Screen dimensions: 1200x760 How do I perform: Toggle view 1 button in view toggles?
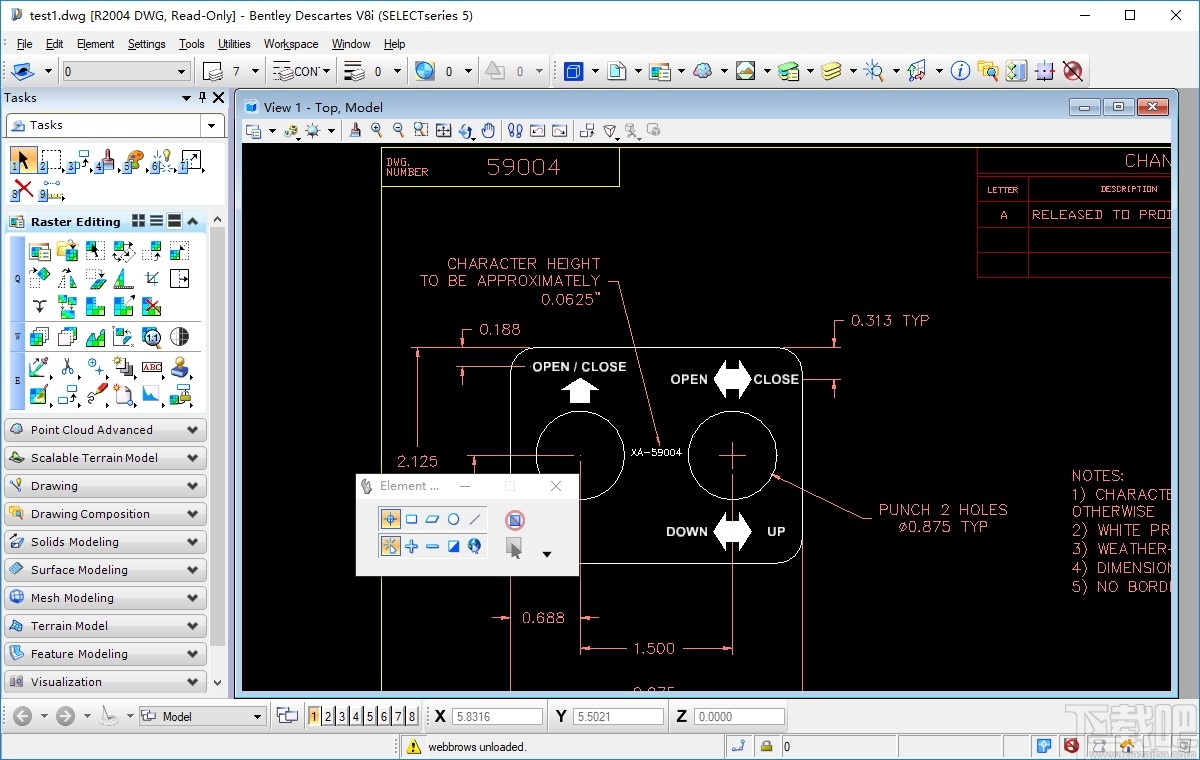coord(314,716)
